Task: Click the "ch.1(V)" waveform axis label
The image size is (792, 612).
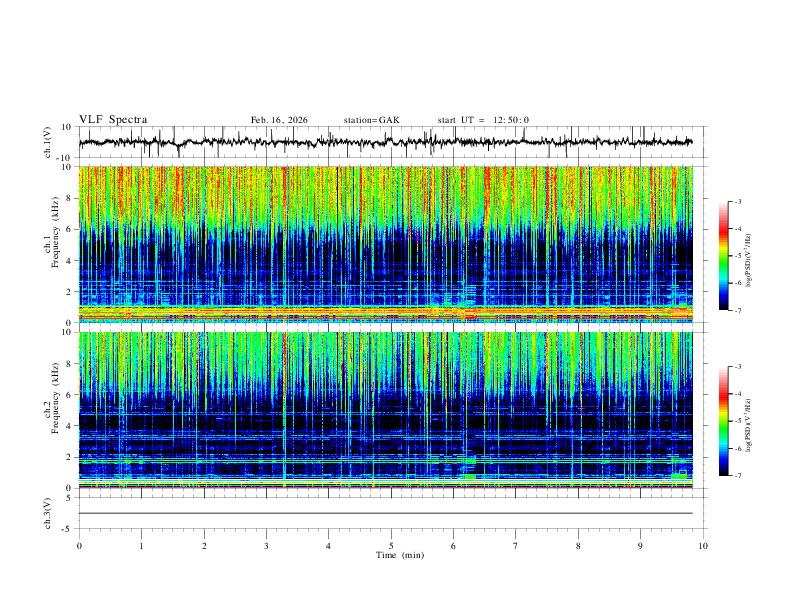Action: [x=48, y=142]
